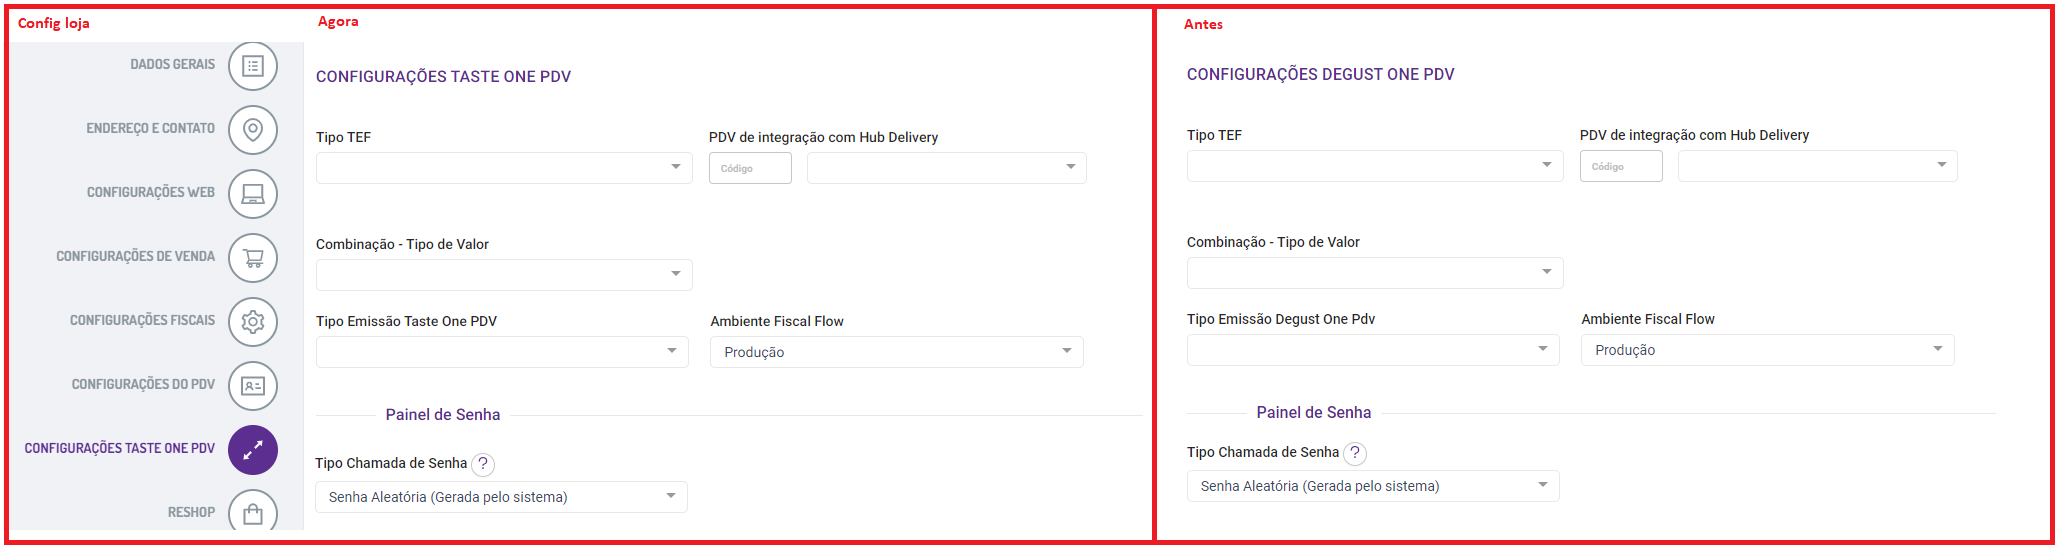Open Ambiente Fiscal Flow dropdown in Agora panel

(x=896, y=352)
